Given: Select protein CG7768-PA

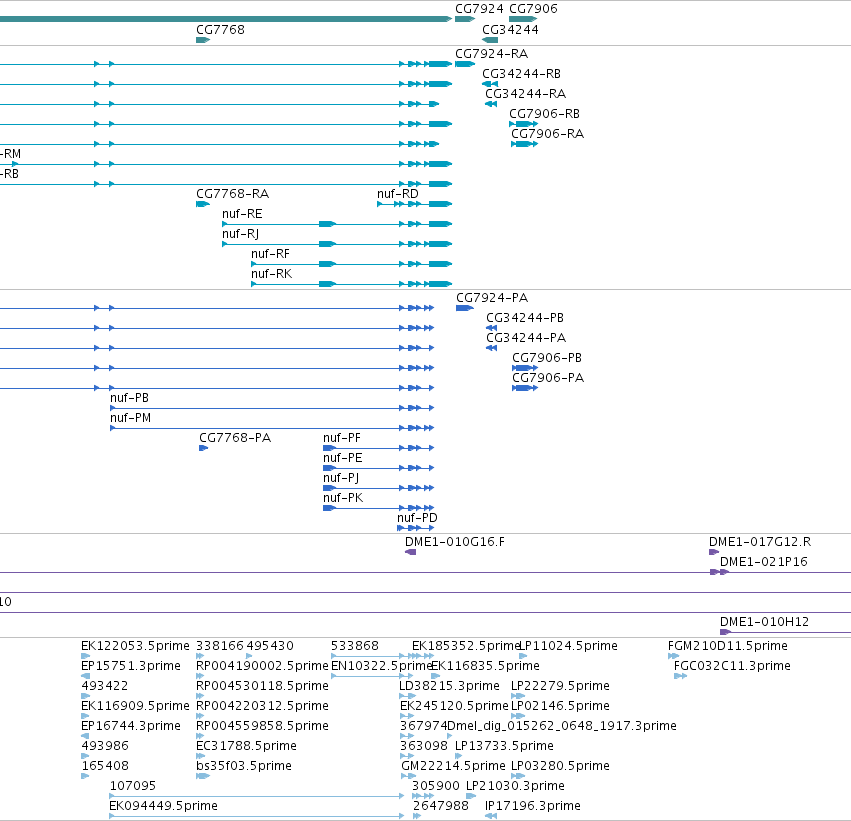Looking at the screenshot, I should (x=204, y=448).
